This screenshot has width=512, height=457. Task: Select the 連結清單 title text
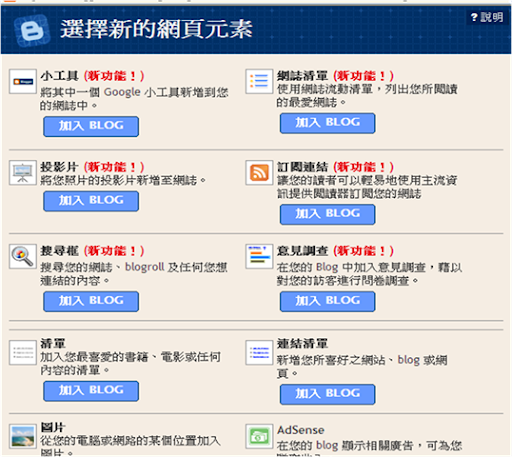tap(302, 343)
